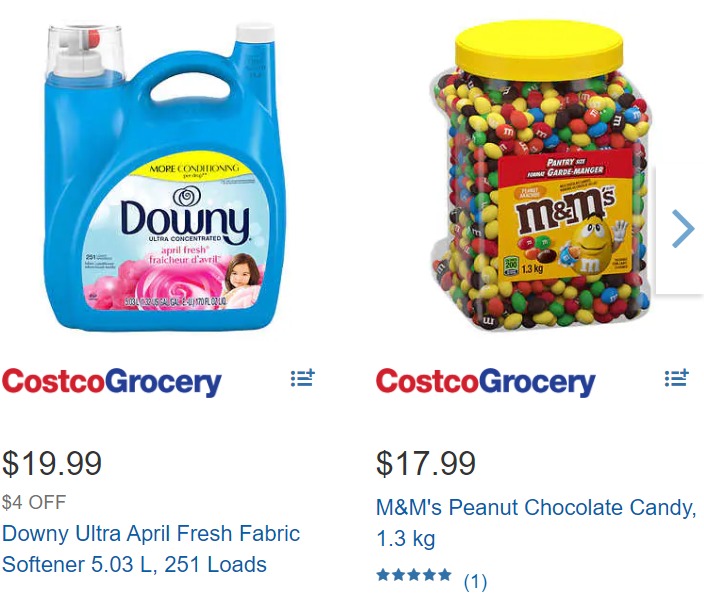Open the (1) review count for M&M's
This screenshot has width=704, height=593.
(x=475, y=581)
